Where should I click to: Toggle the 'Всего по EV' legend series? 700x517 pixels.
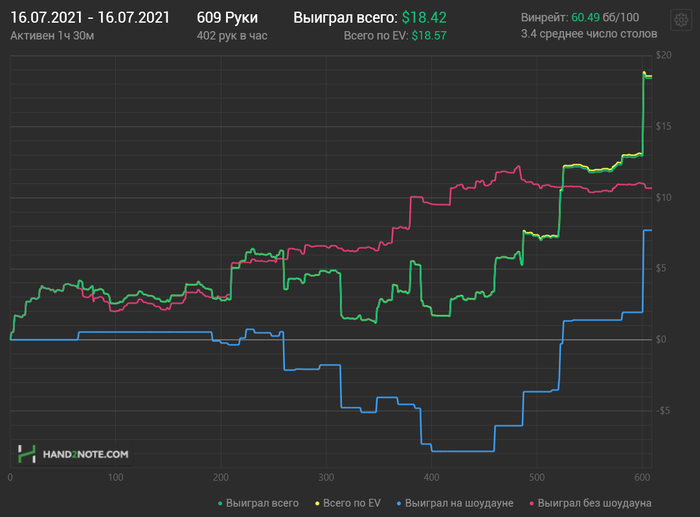(x=348, y=503)
